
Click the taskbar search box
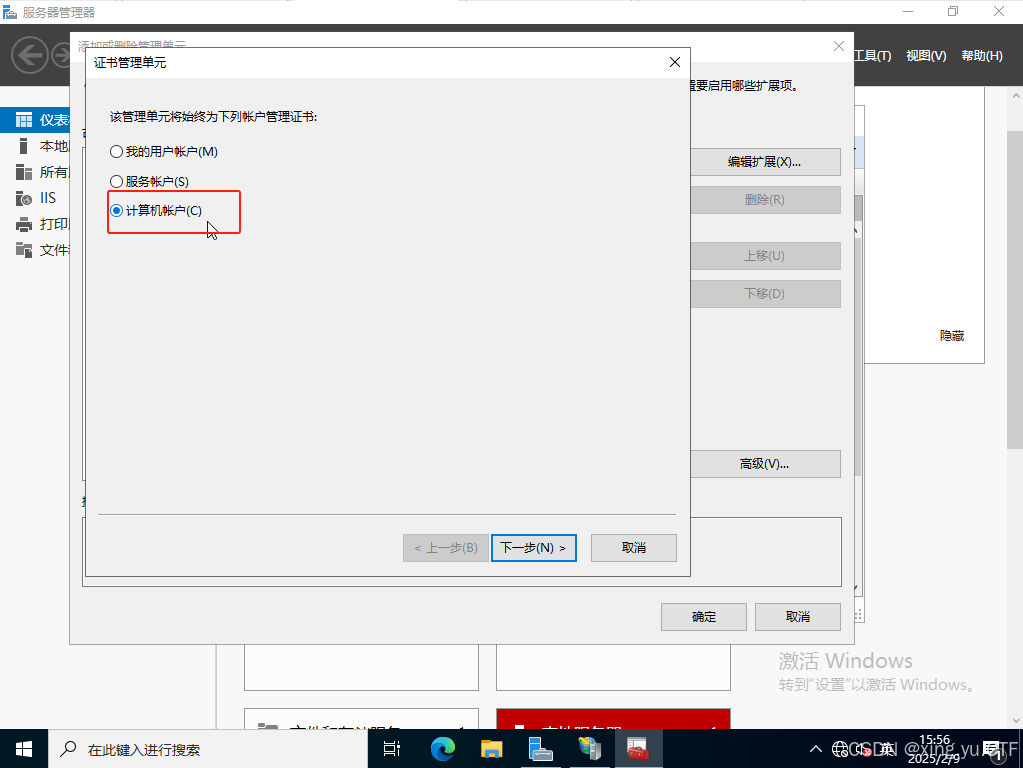[210, 749]
